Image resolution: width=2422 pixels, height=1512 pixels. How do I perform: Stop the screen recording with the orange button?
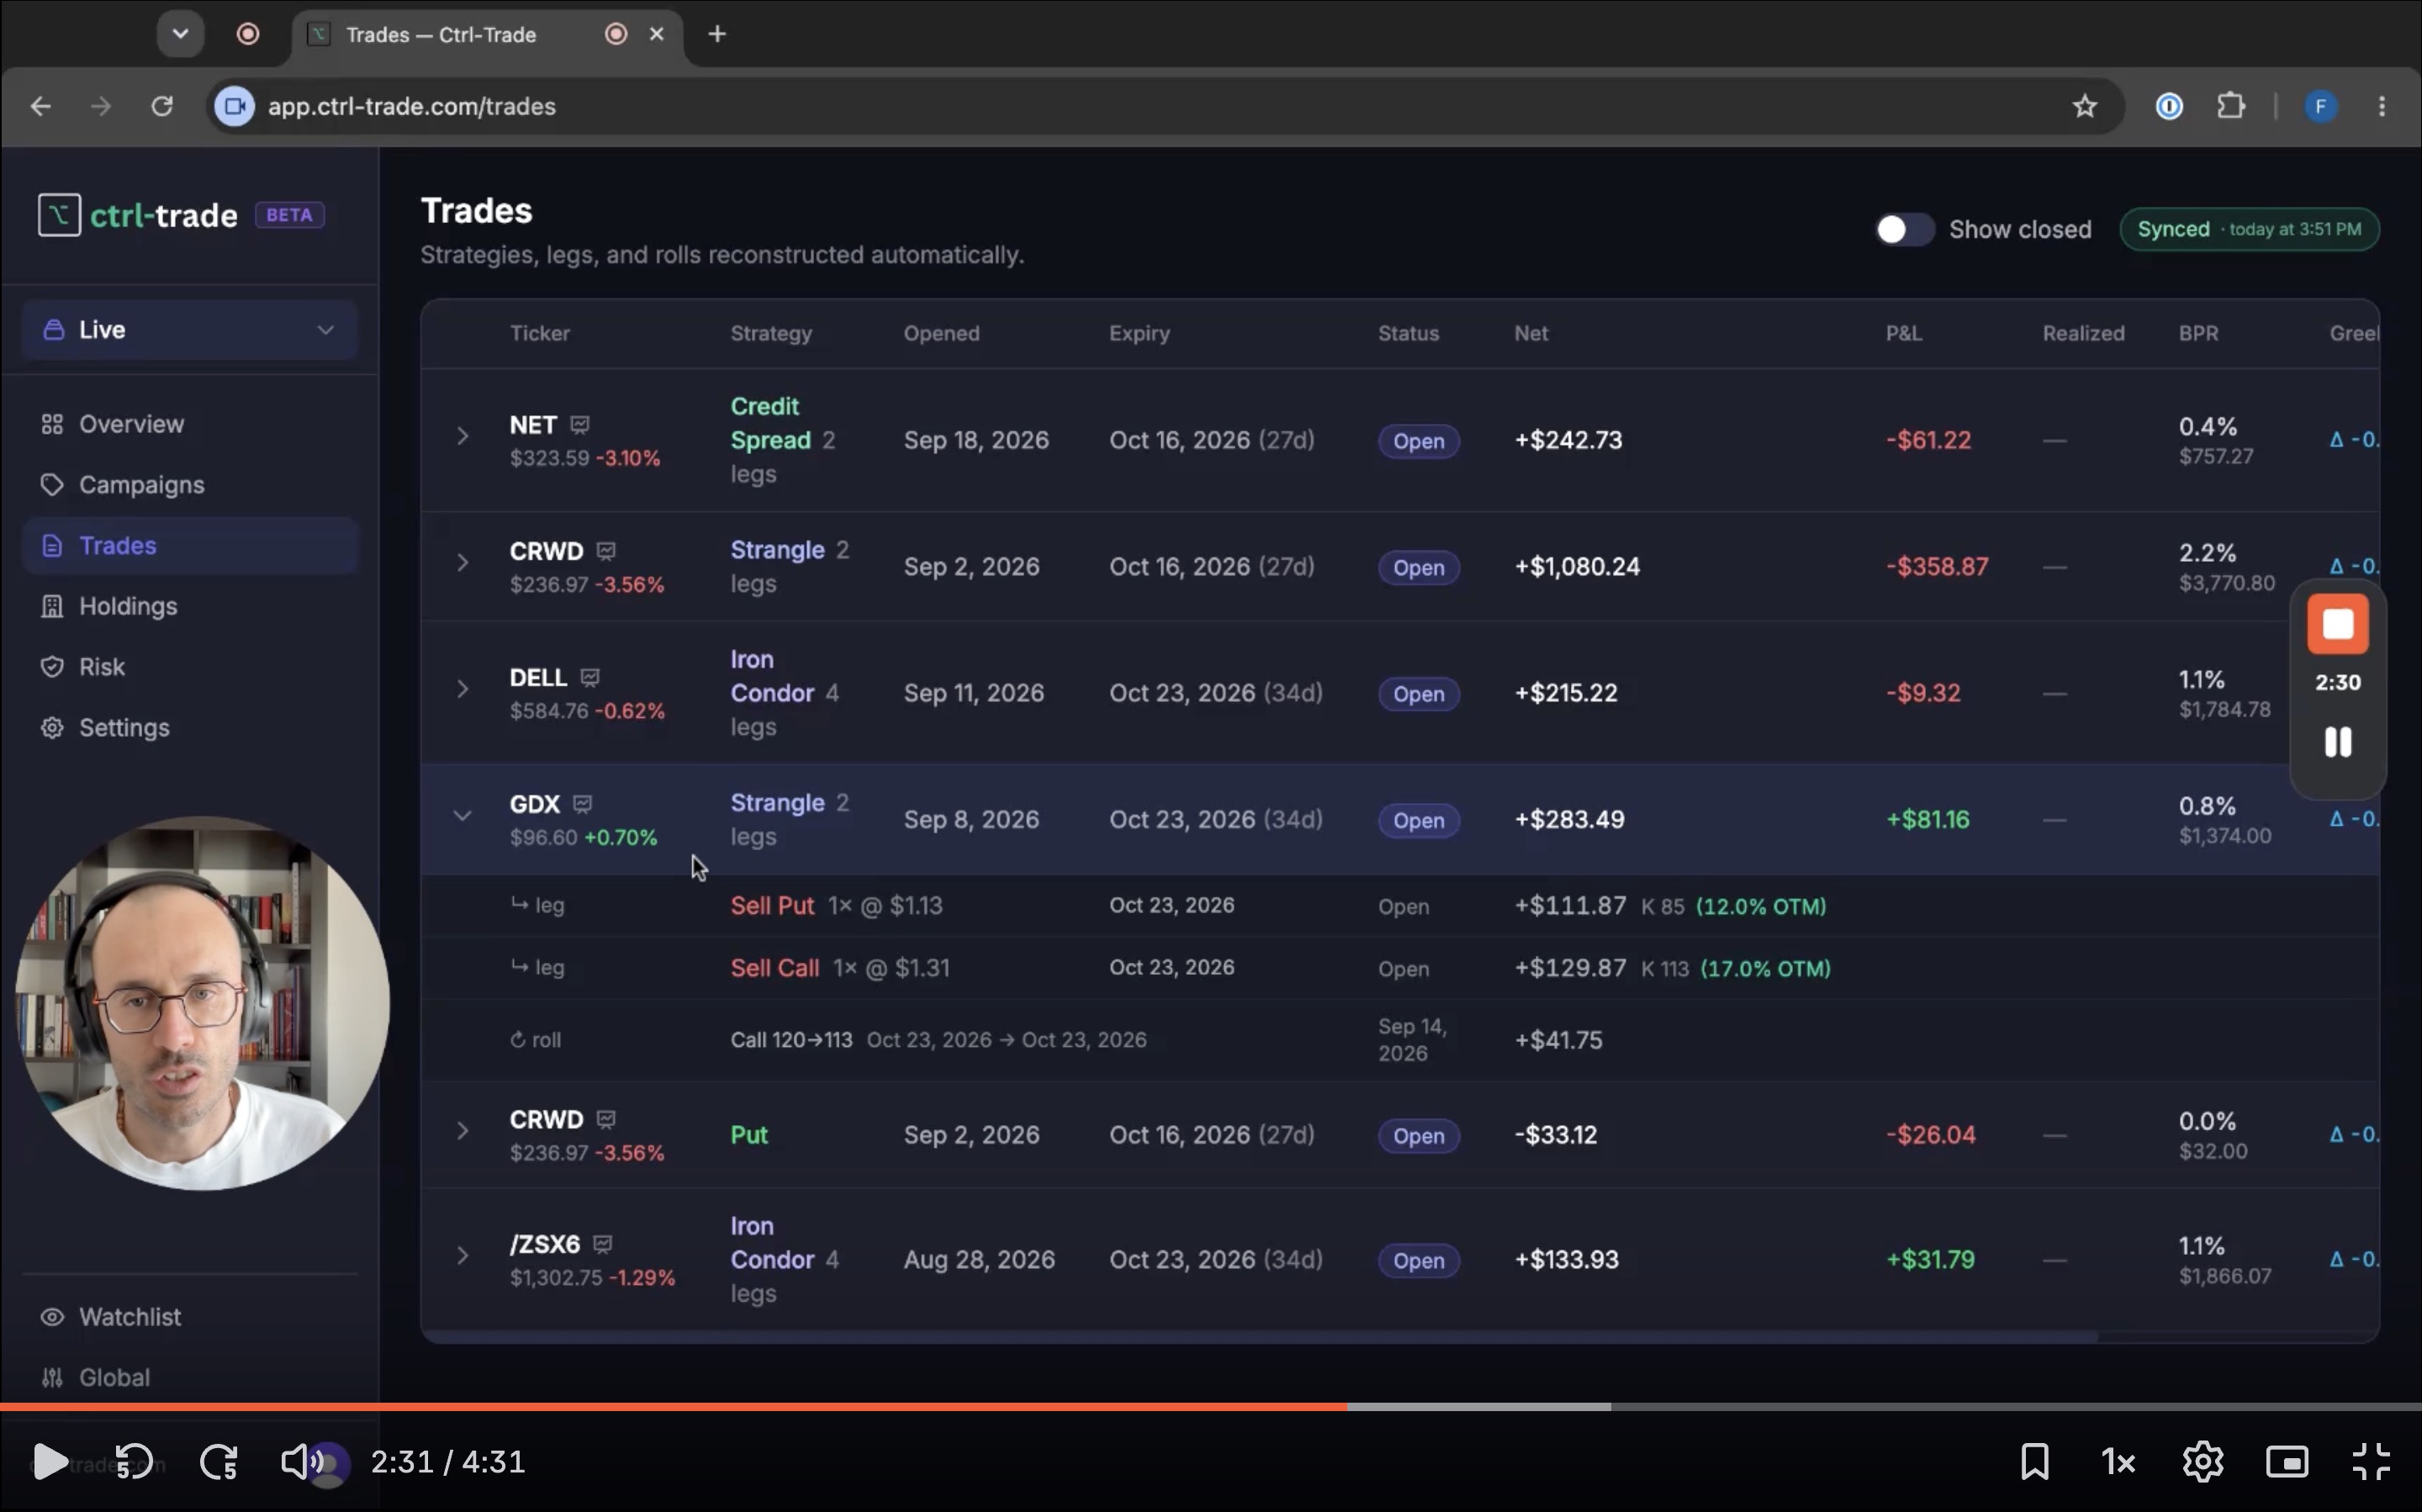2337,624
